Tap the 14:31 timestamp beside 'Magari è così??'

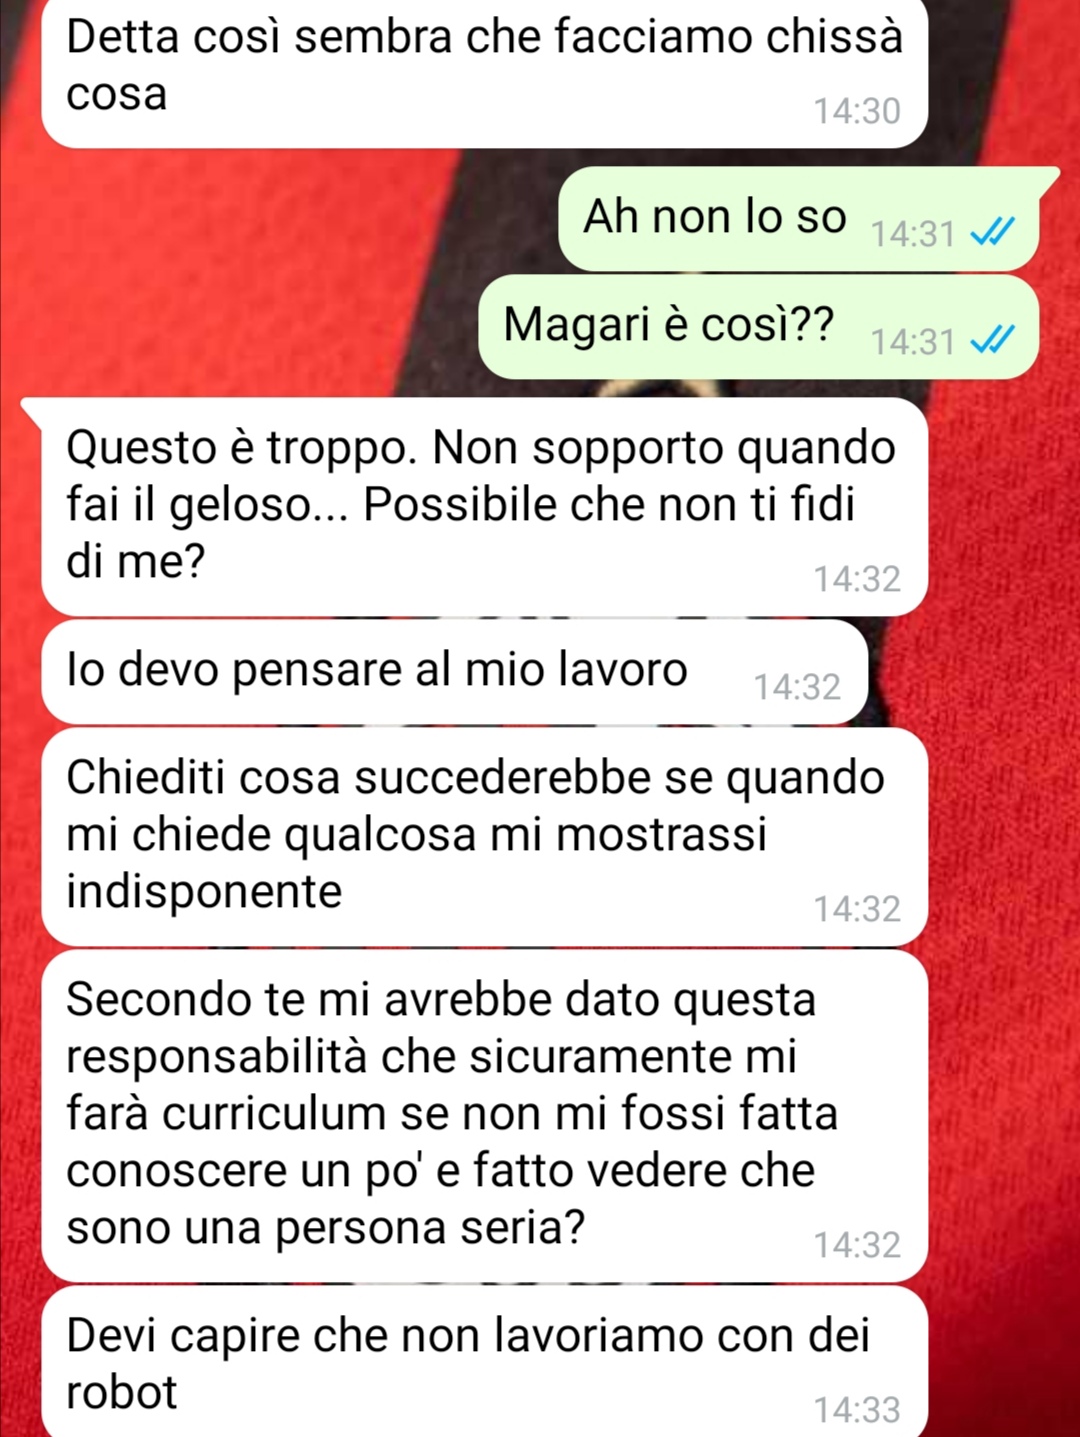click(x=913, y=342)
